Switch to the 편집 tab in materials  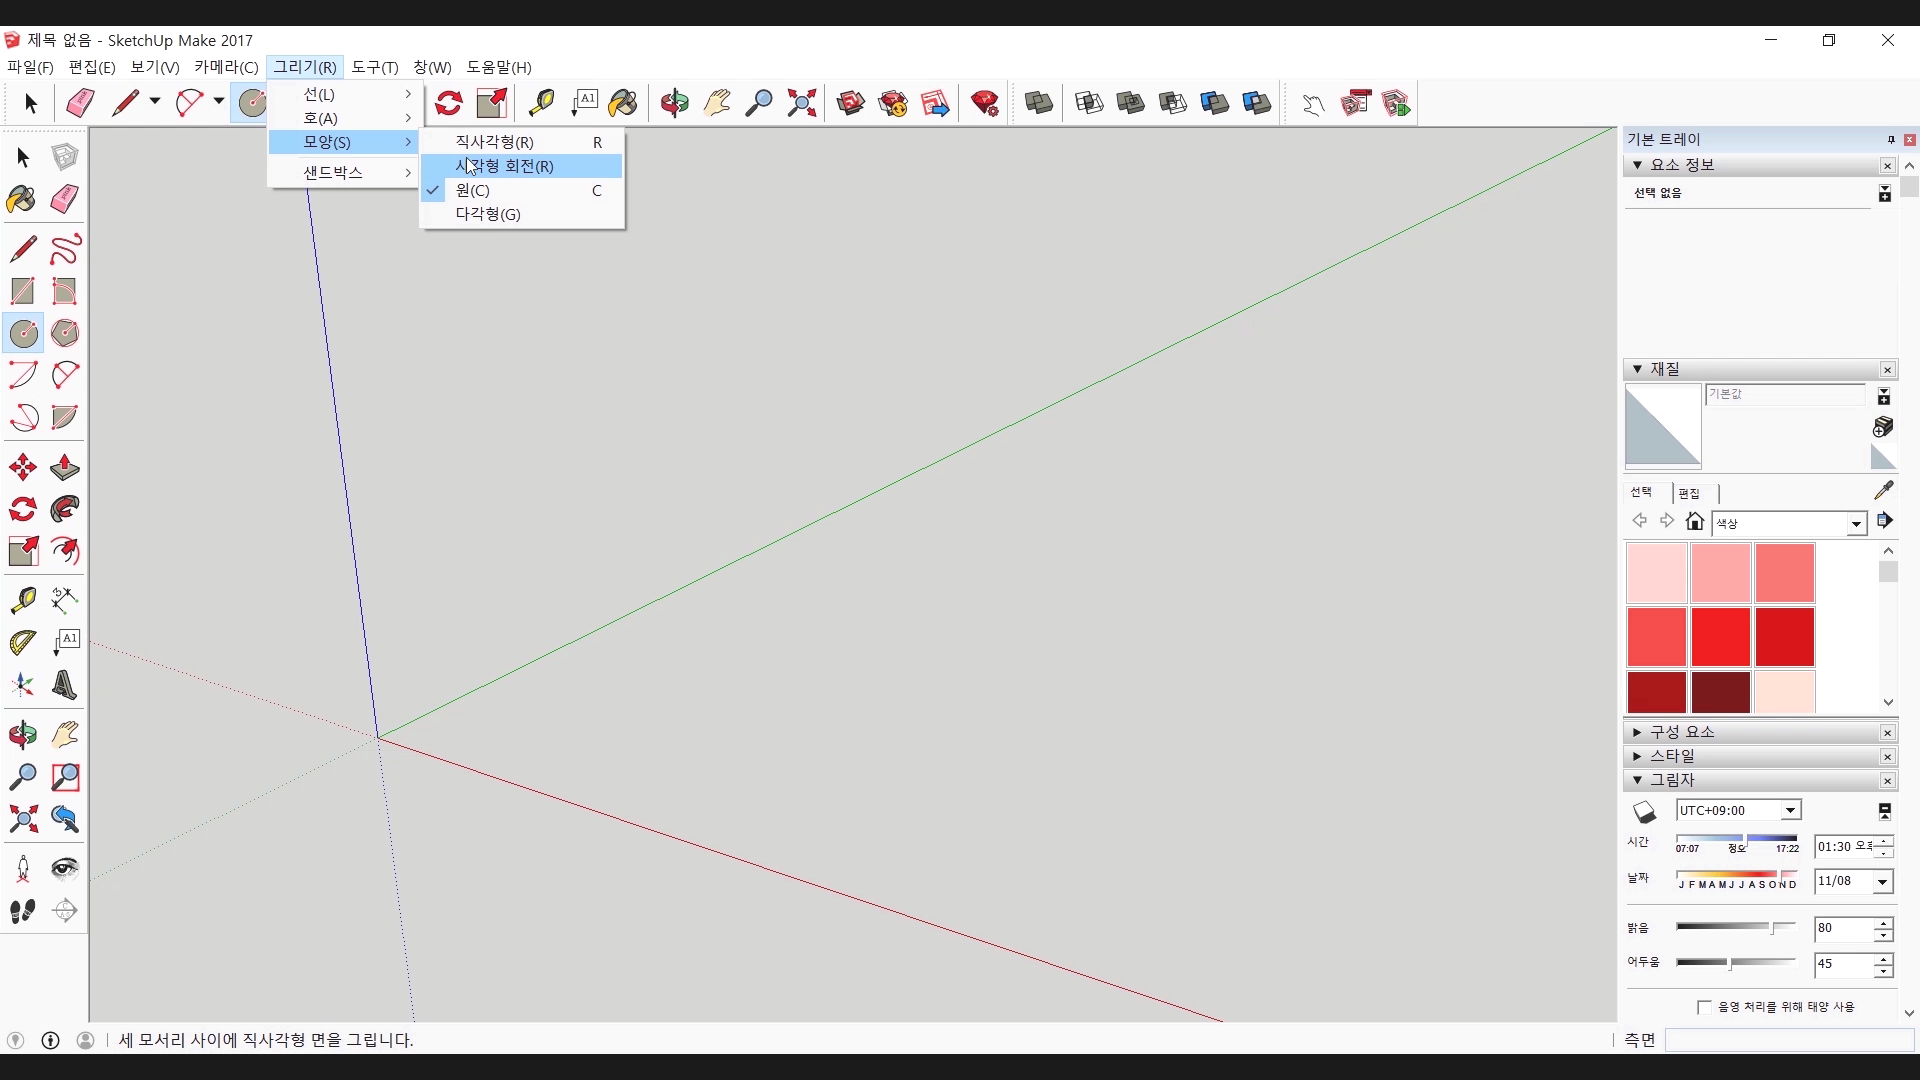1689,493
